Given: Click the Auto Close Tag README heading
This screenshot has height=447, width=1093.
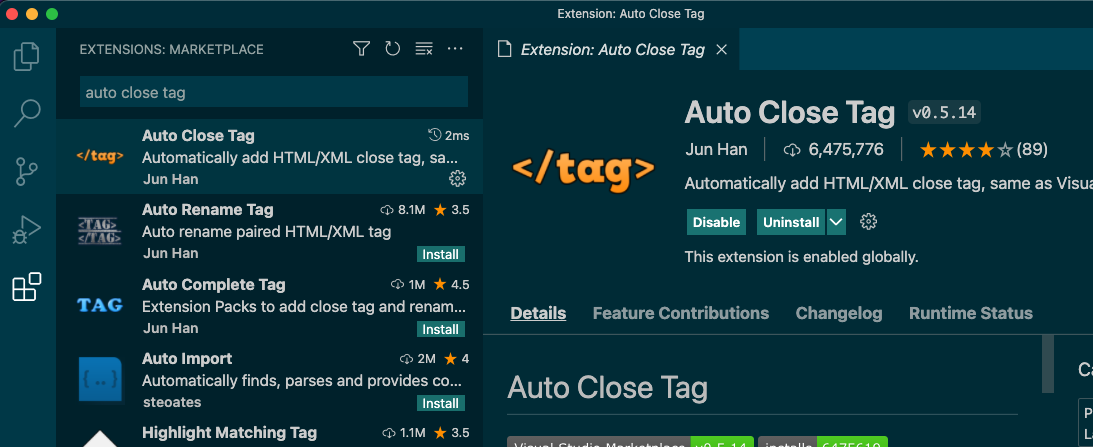Looking at the screenshot, I should (607, 387).
